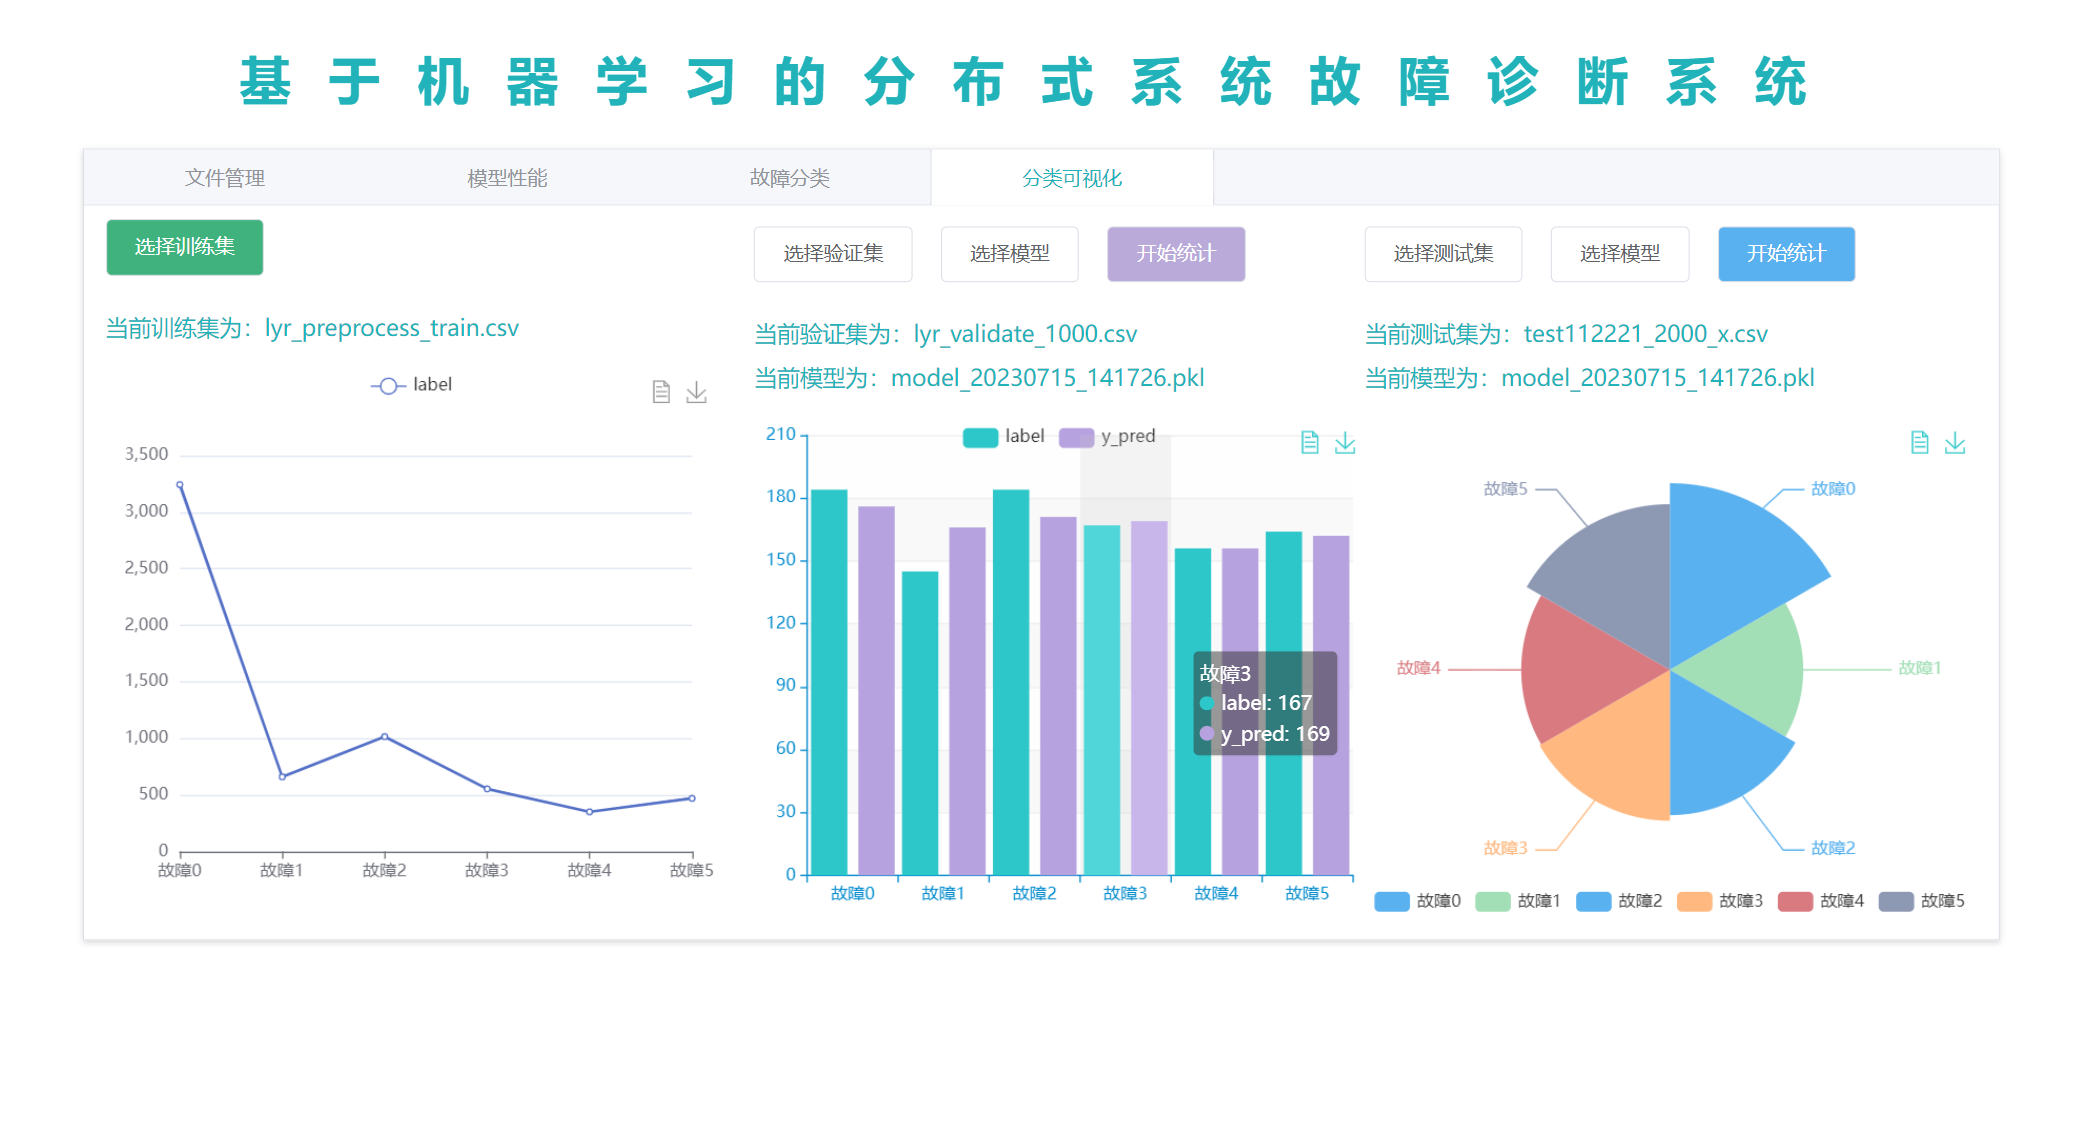Click line chart point at 故障0
This screenshot has width=2081, height=1125.
tap(180, 485)
